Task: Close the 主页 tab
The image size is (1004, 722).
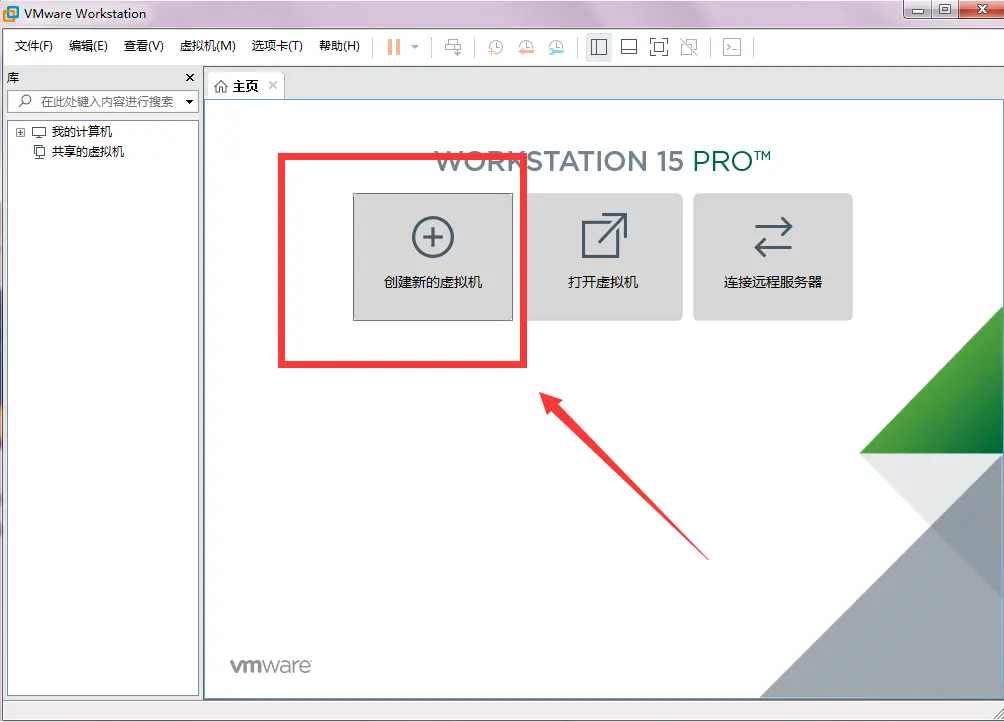Action: [273, 85]
